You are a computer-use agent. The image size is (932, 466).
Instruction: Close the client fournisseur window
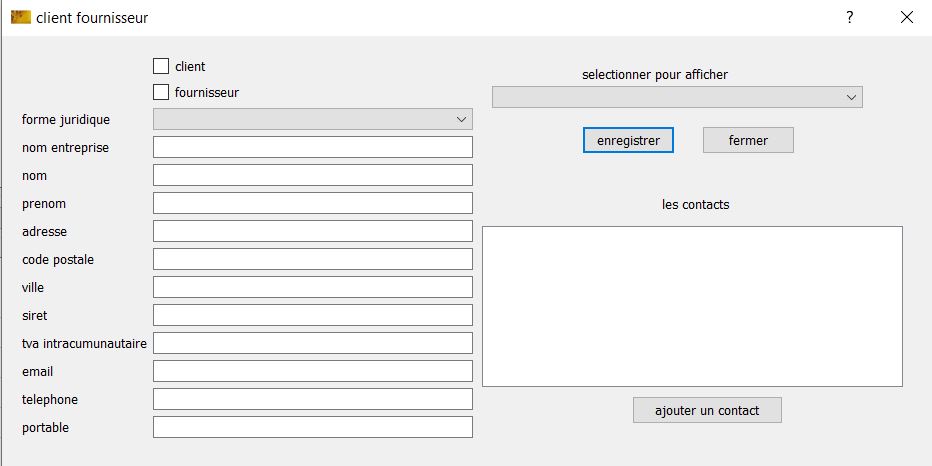pyautogui.click(x=907, y=17)
